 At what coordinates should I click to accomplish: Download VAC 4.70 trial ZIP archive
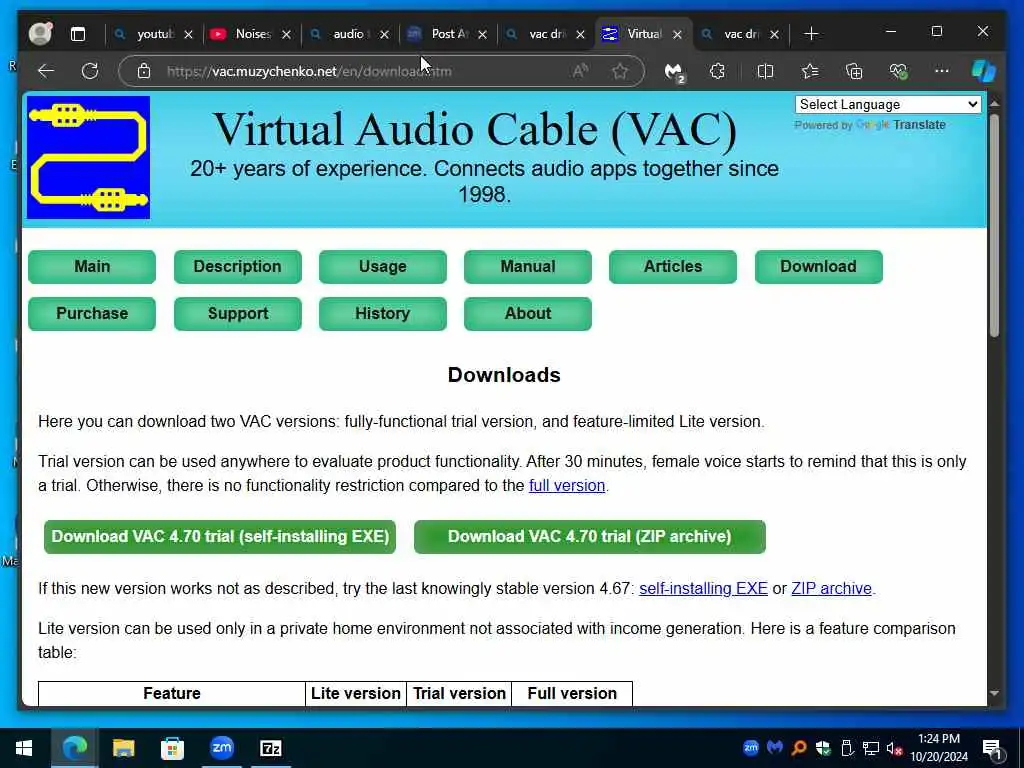pyautogui.click(x=590, y=537)
